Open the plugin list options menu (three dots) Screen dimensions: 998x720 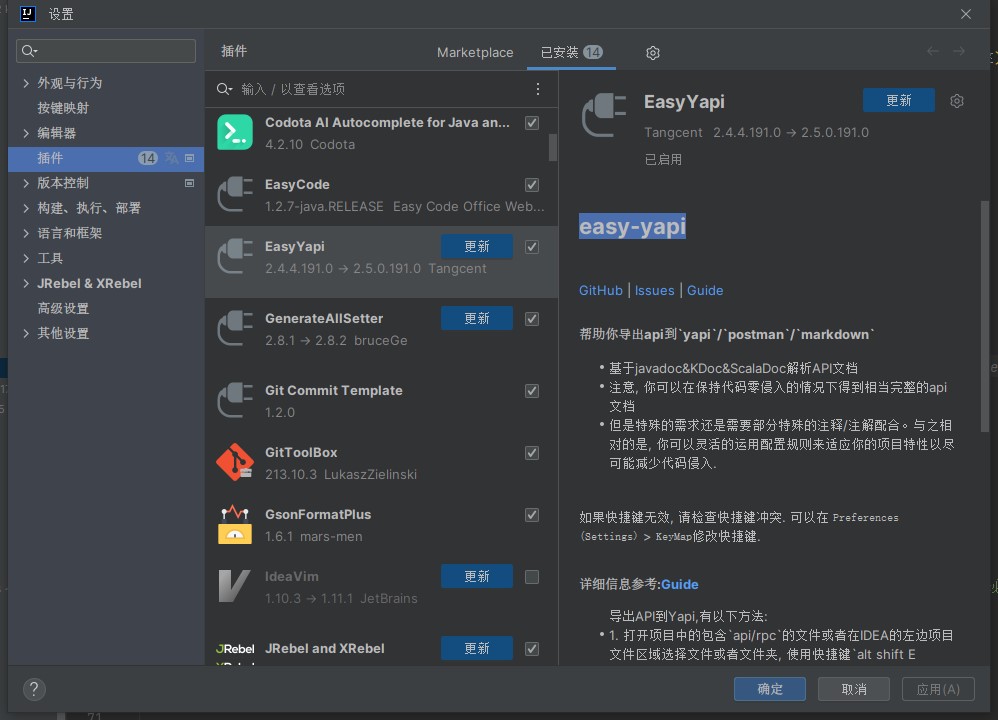point(538,89)
